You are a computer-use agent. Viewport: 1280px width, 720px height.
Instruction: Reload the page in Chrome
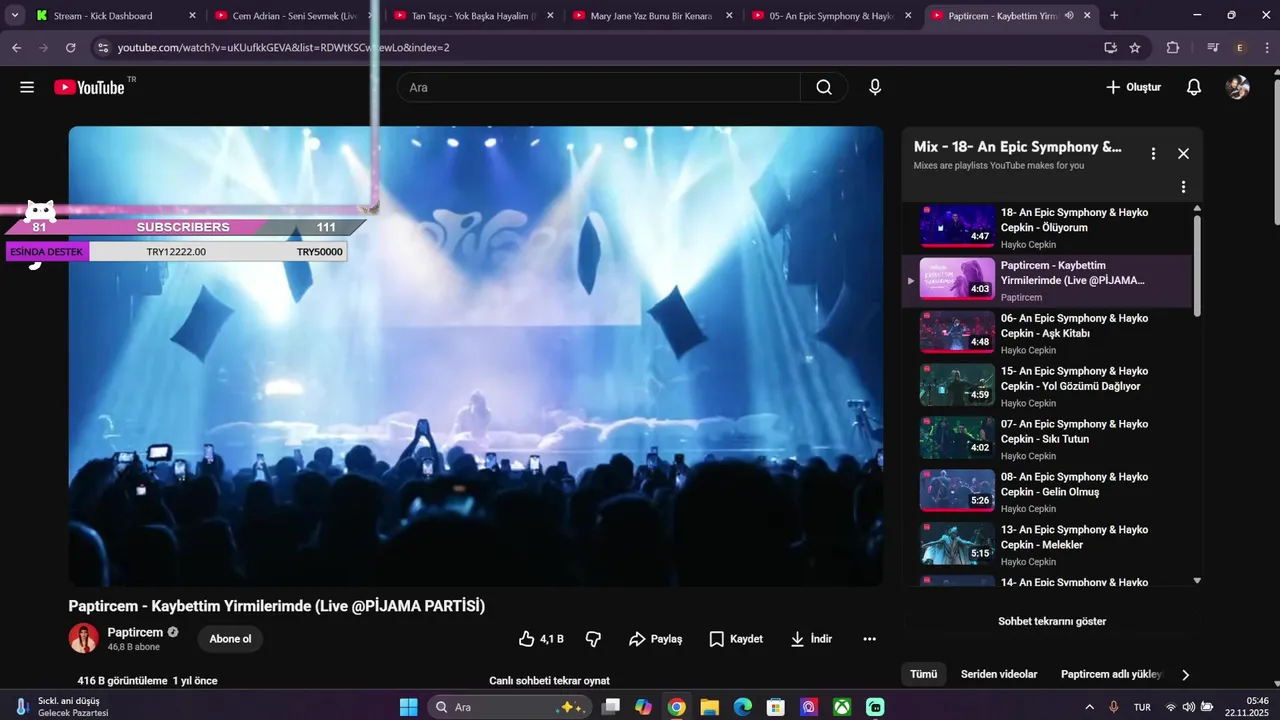tap(70, 47)
